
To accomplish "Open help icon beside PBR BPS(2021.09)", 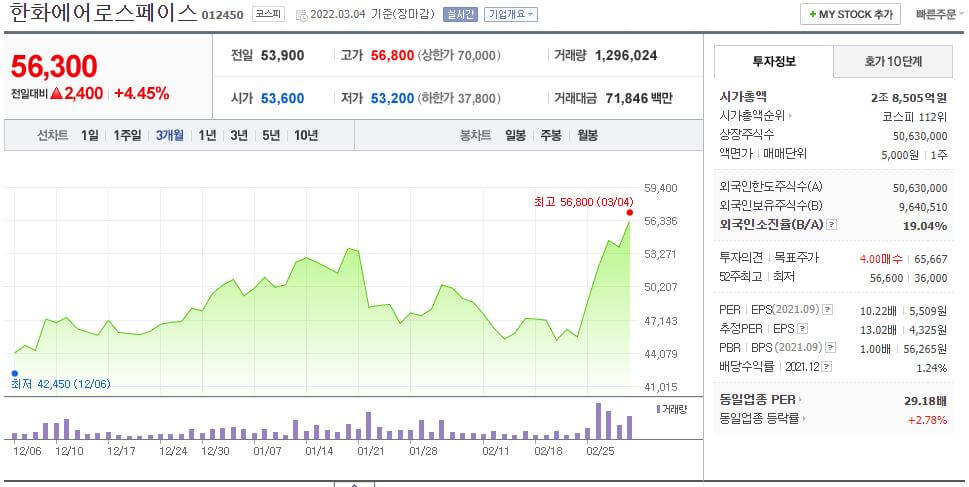I will (x=832, y=348).
